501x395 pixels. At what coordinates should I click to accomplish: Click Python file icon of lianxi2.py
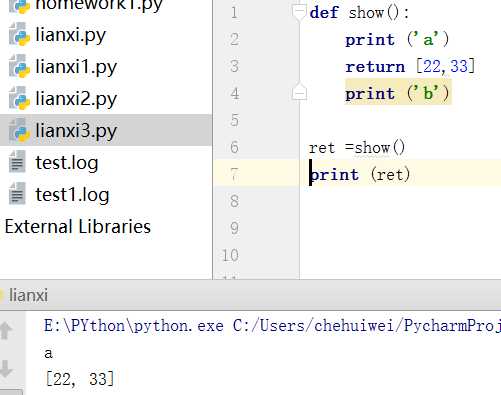tap(19, 98)
